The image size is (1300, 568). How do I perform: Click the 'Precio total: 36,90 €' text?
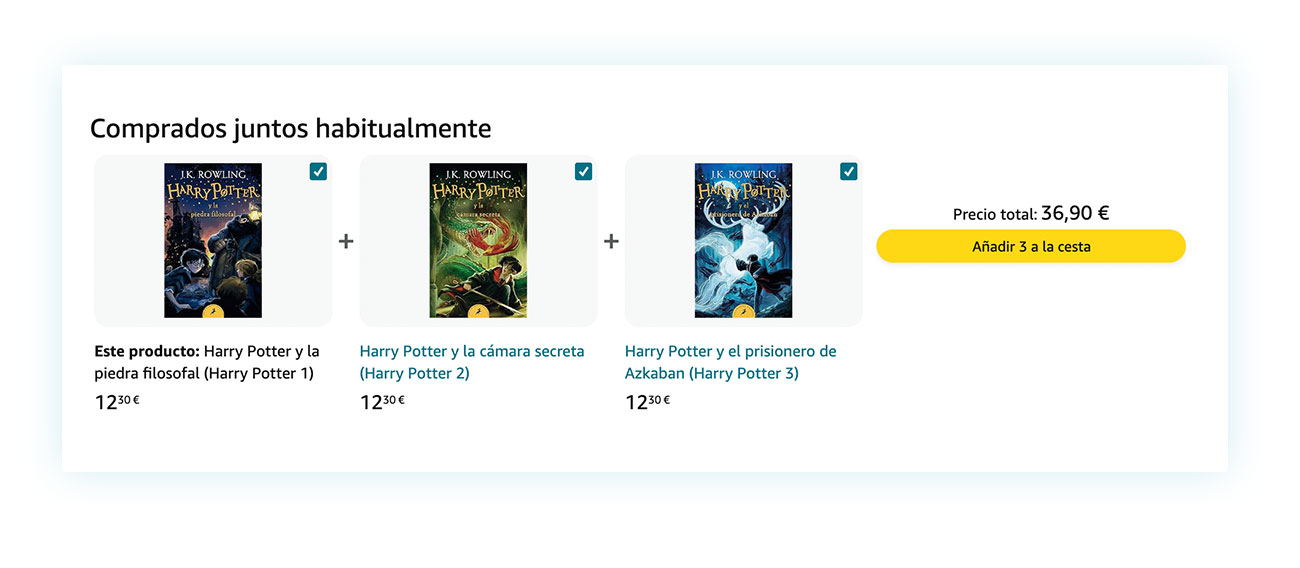click(x=1031, y=213)
